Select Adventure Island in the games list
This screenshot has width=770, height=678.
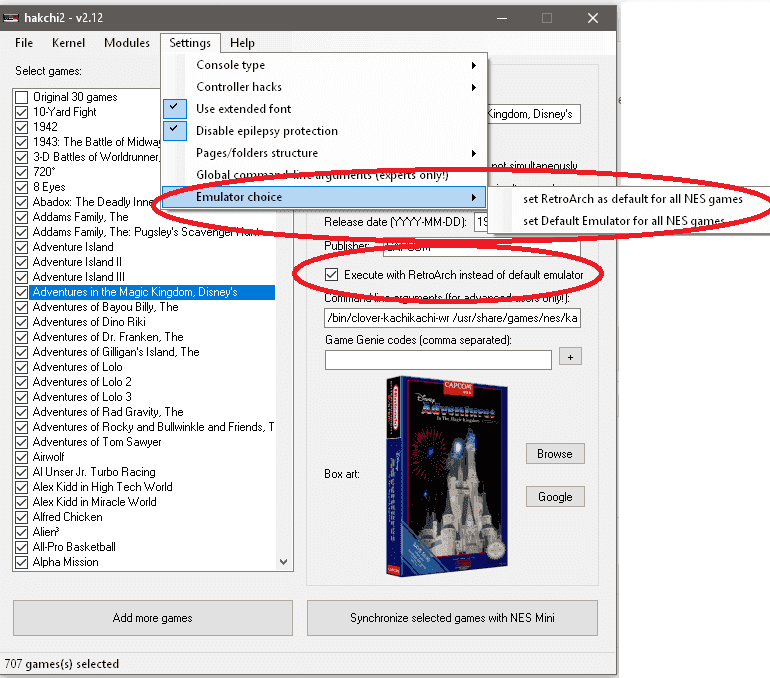(73, 247)
